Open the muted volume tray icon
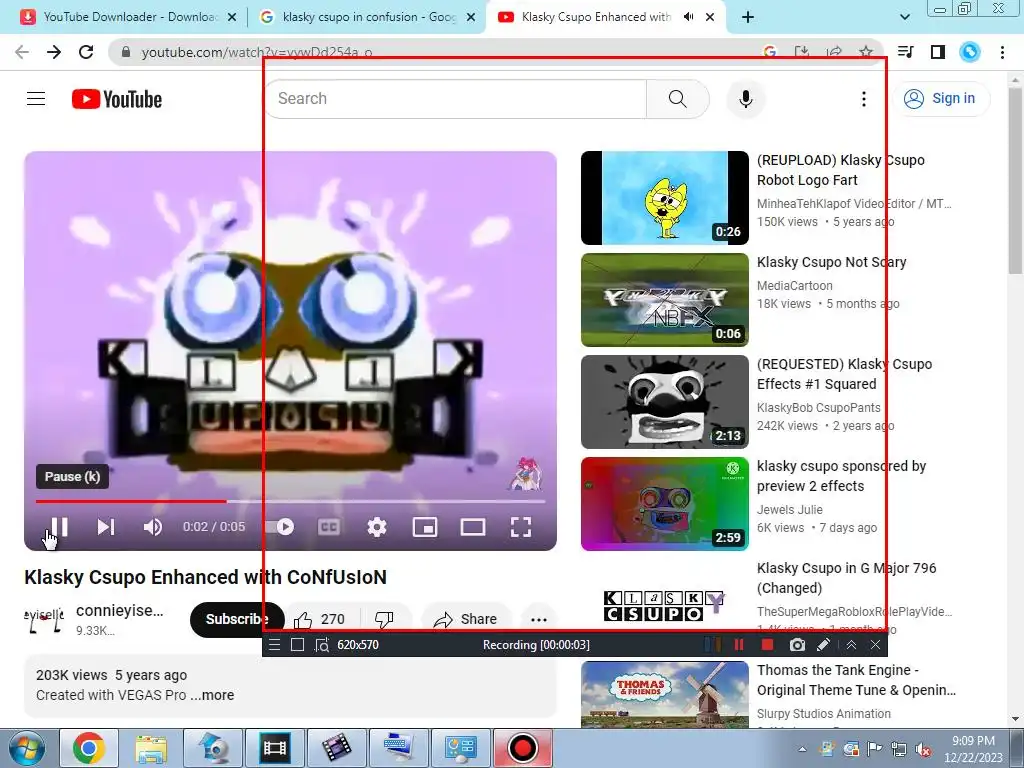Image resolution: width=1024 pixels, height=768 pixels. tap(923, 749)
